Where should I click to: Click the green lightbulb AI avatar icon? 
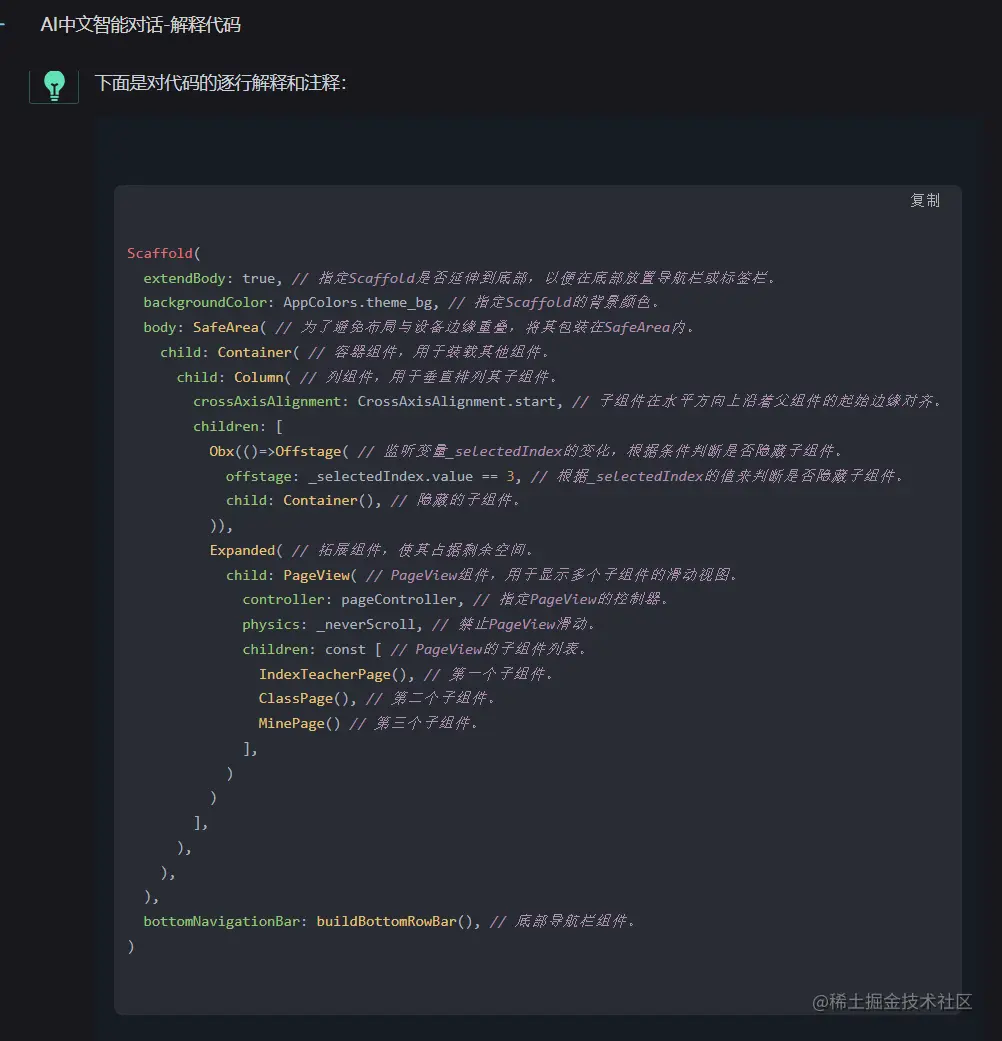(x=54, y=86)
